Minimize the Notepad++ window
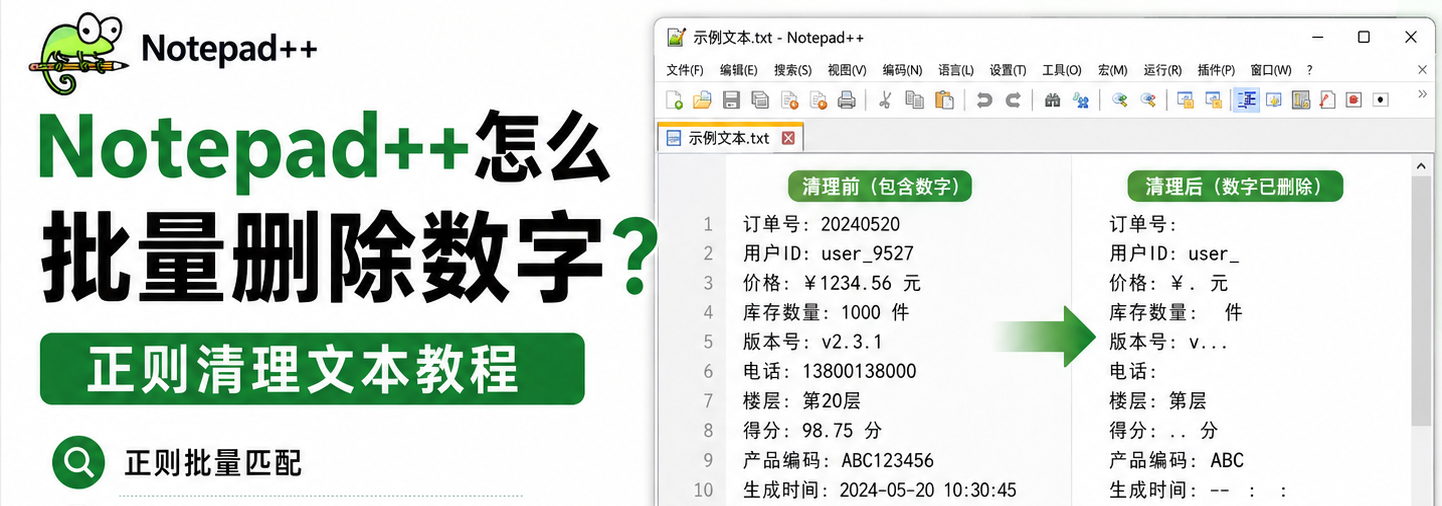This screenshot has height=506, width=1442. pyautogui.click(x=1318, y=37)
